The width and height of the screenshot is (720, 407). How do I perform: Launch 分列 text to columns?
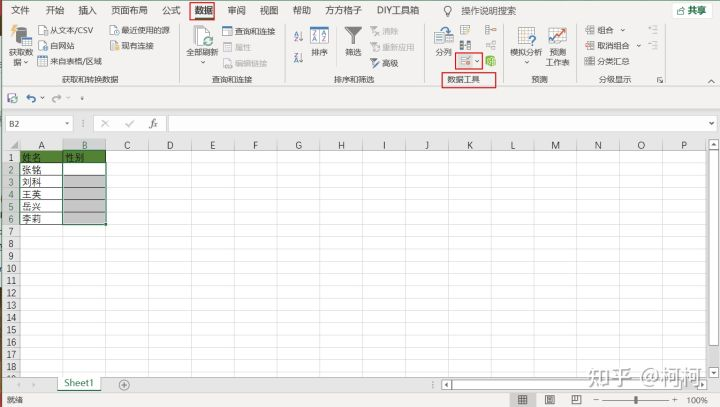click(443, 42)
